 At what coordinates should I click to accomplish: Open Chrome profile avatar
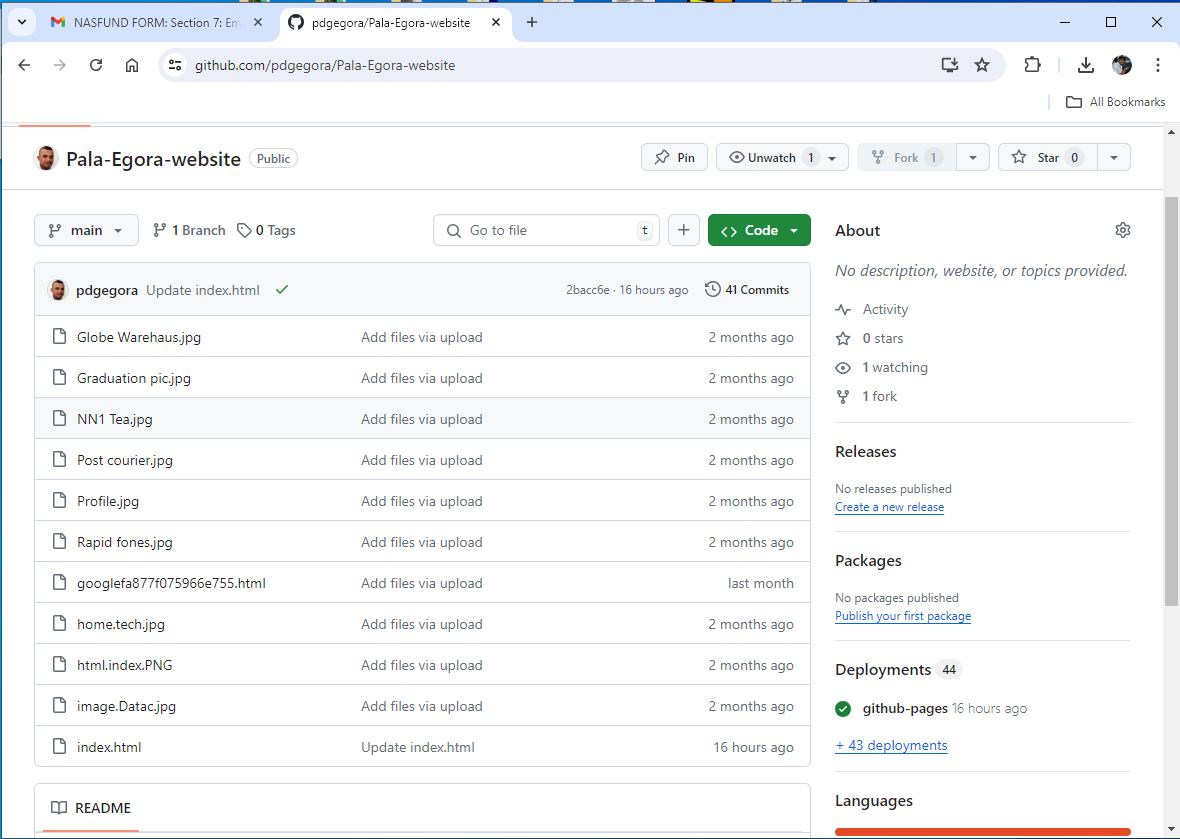1121,65
